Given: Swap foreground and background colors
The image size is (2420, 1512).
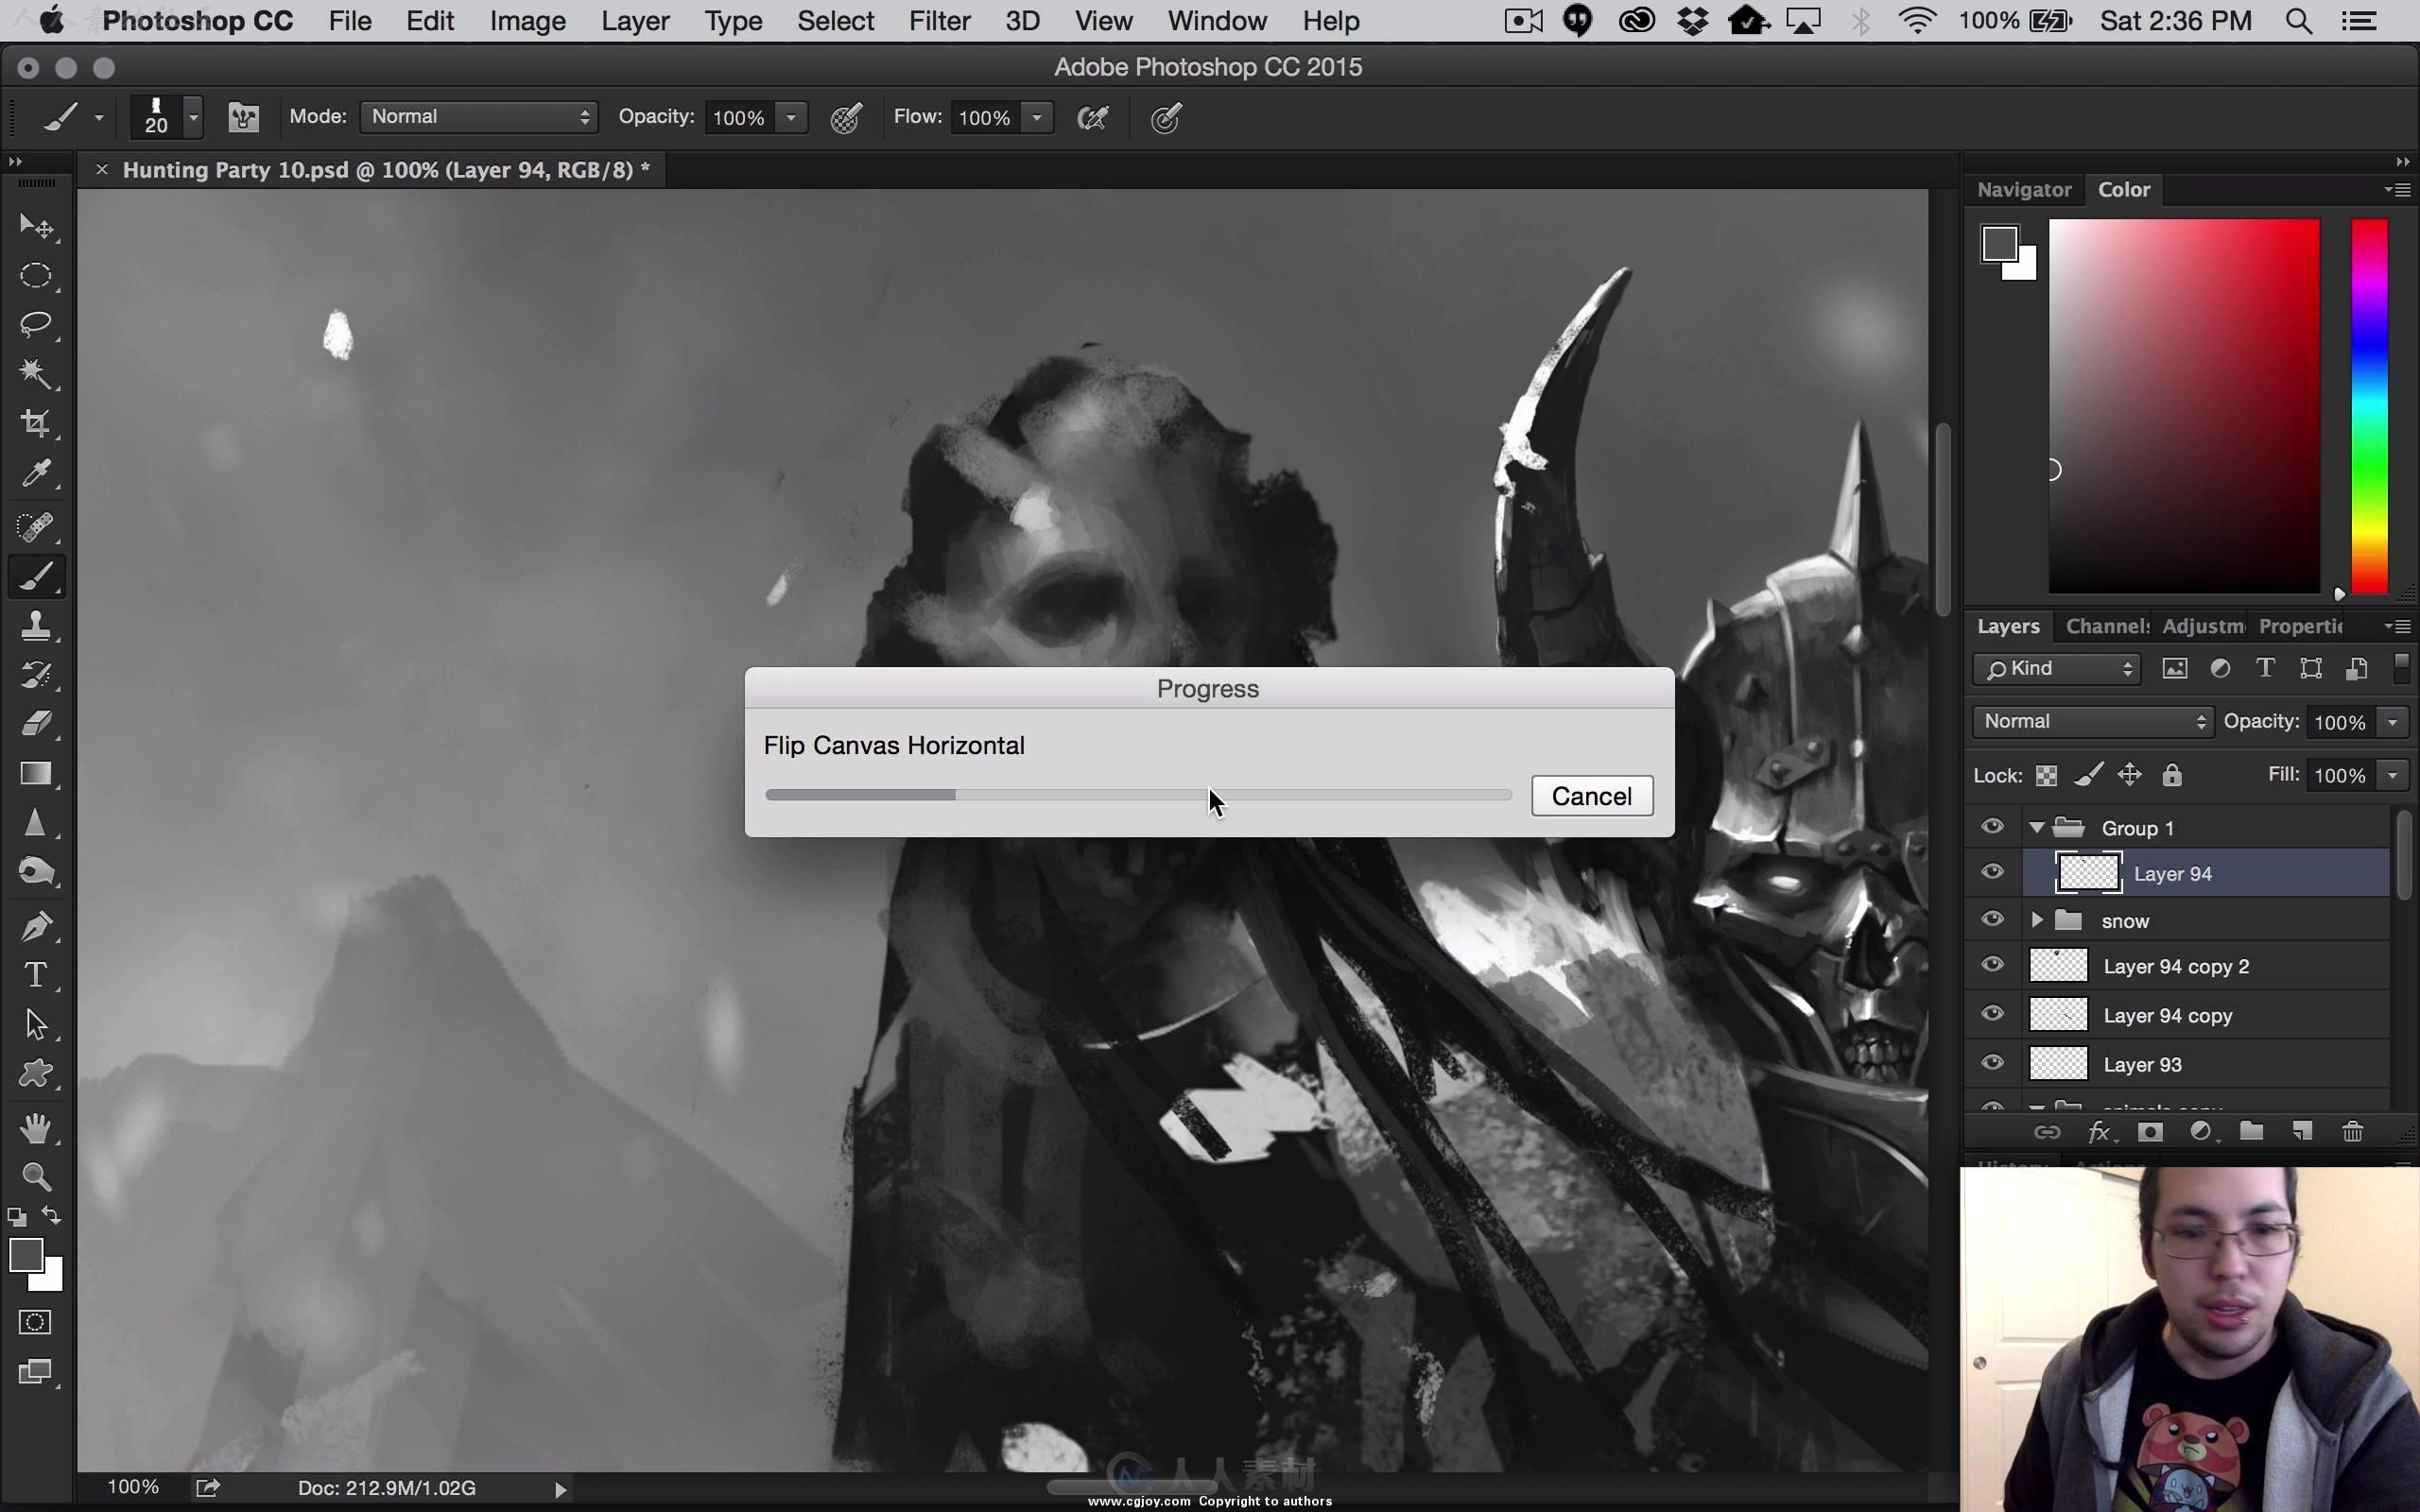Looking at the screenshot, I should click(51, 1216).
